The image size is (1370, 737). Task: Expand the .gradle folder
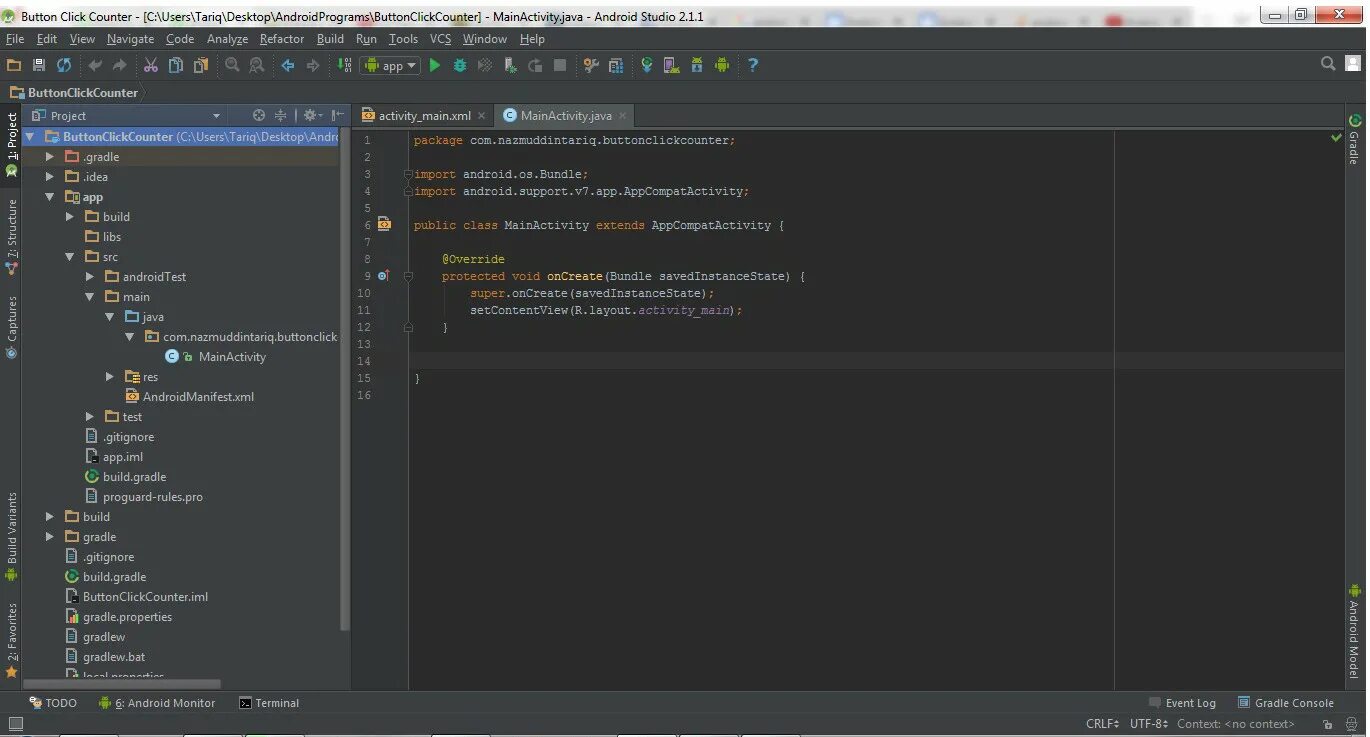click(x=50, y=157)
